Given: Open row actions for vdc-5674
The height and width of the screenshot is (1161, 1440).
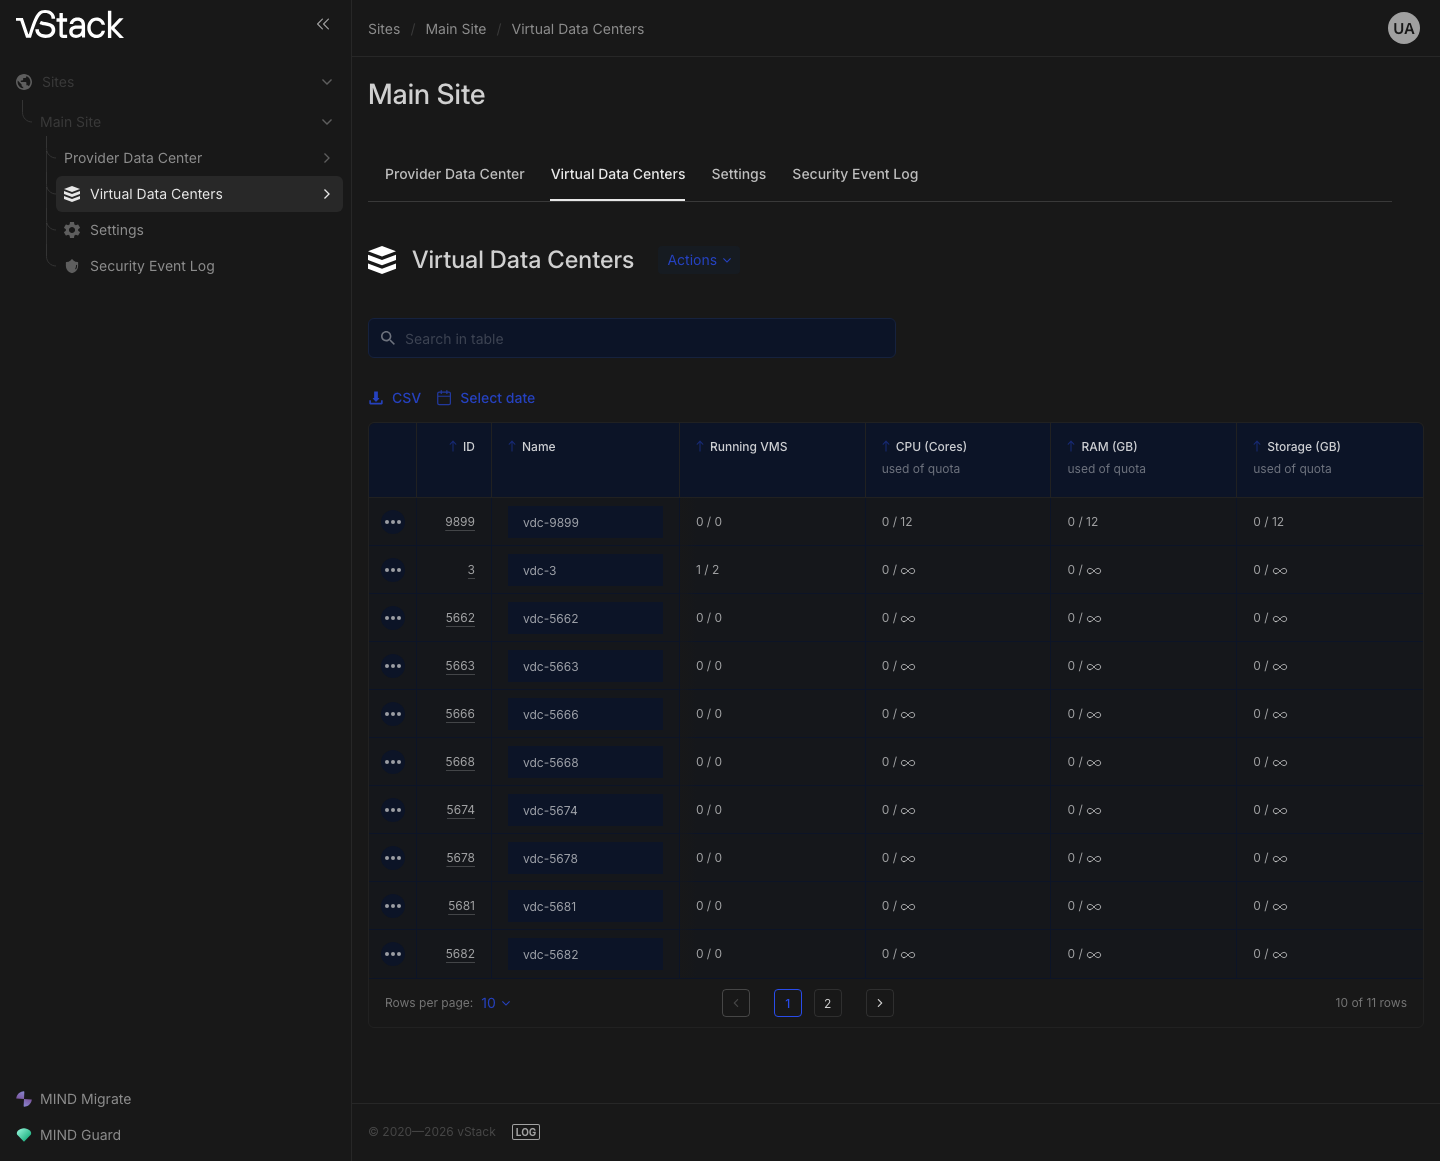Looking at the screenshot, I should 393,810.
